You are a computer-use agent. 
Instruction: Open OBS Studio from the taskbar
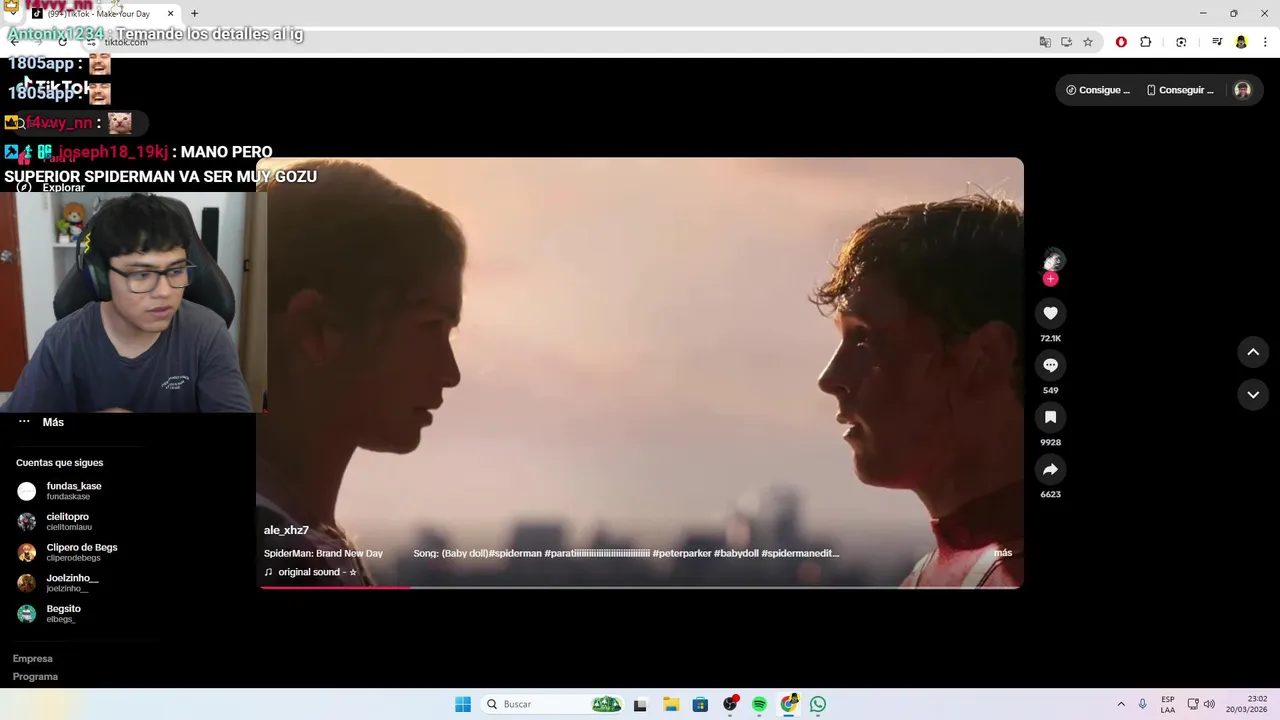(730, 704)
